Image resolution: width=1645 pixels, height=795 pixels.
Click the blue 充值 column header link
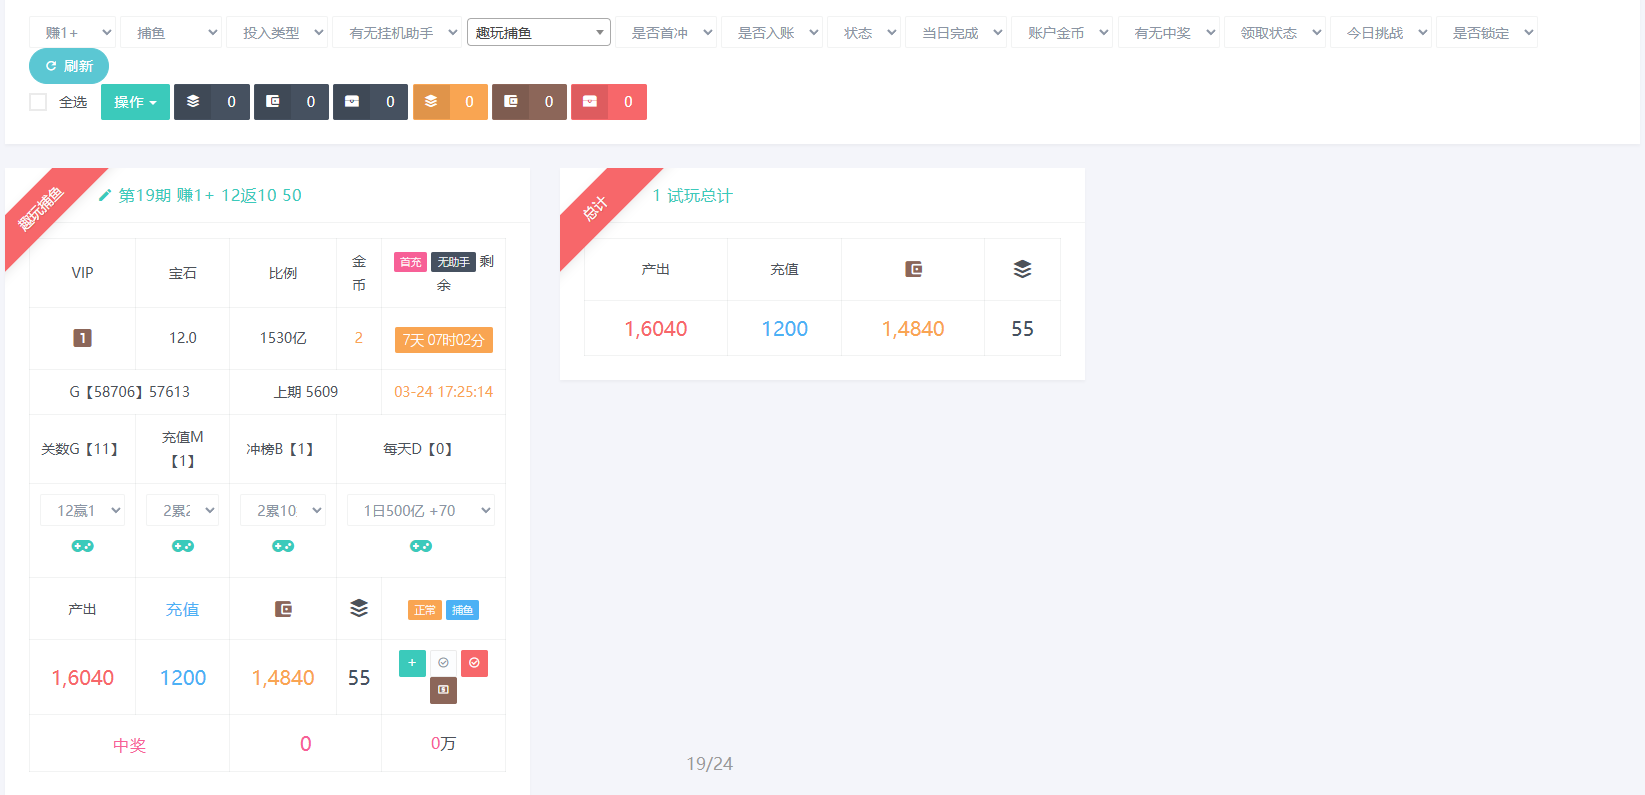tap(182, 609)
